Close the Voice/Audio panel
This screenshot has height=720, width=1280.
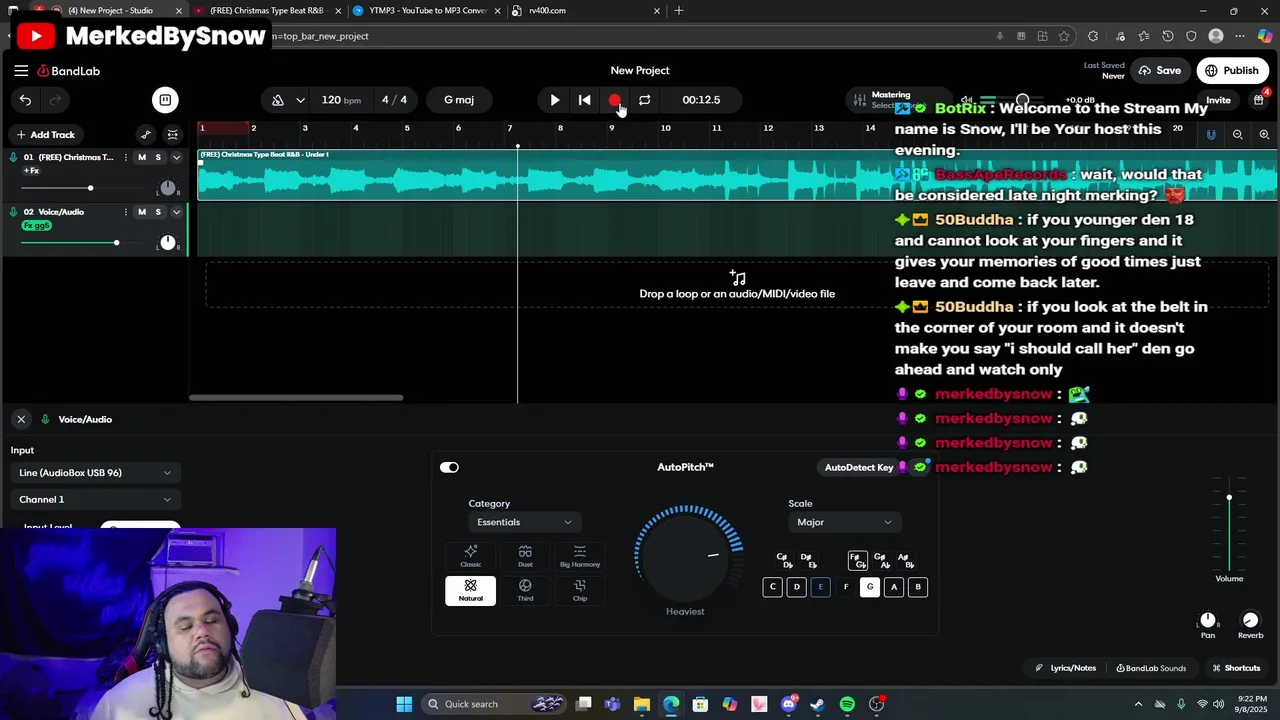[x=21, y=420]
